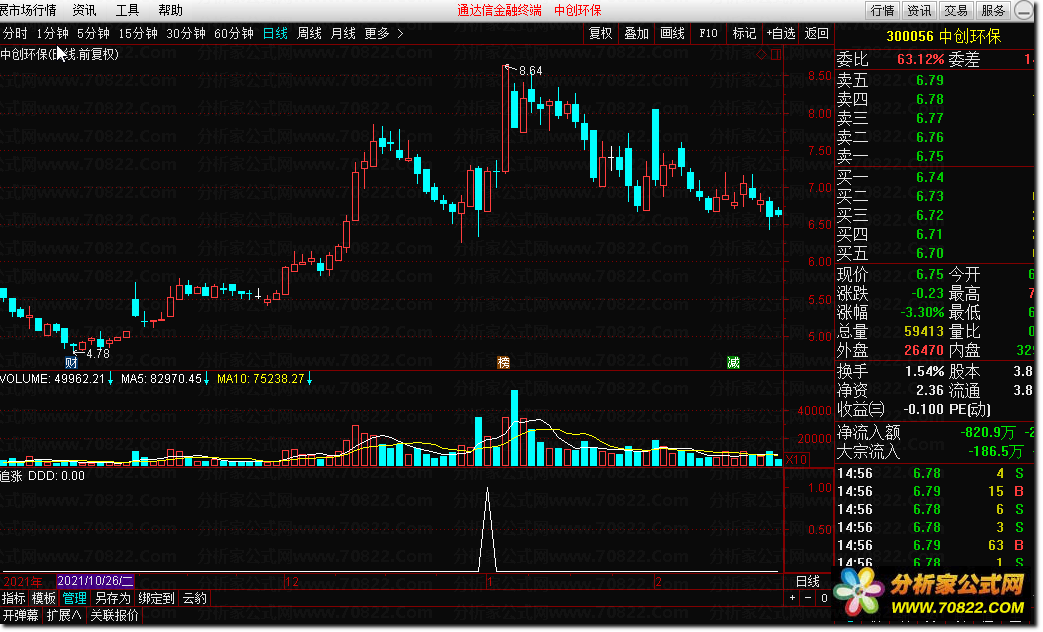
Task: Click the 财 marker below the chart low
Action: (x=71, y=363)
